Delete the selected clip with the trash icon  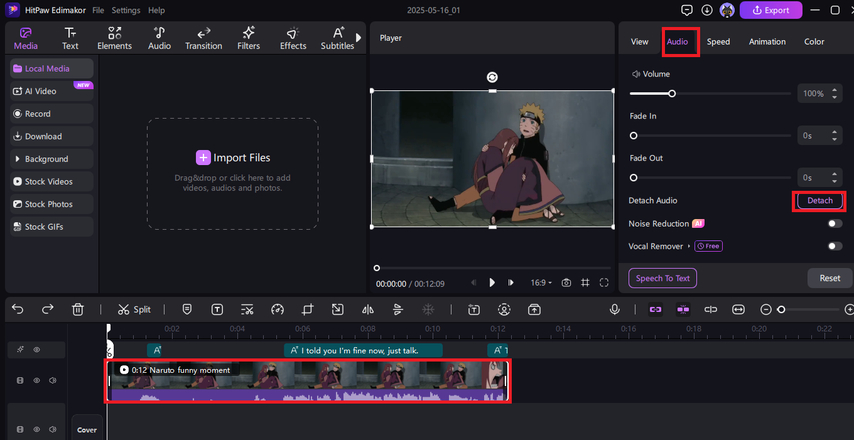pos(78,310)
